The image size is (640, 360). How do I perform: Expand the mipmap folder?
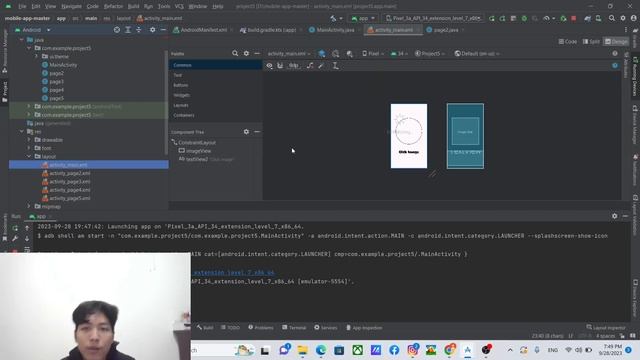coord(29,207)
